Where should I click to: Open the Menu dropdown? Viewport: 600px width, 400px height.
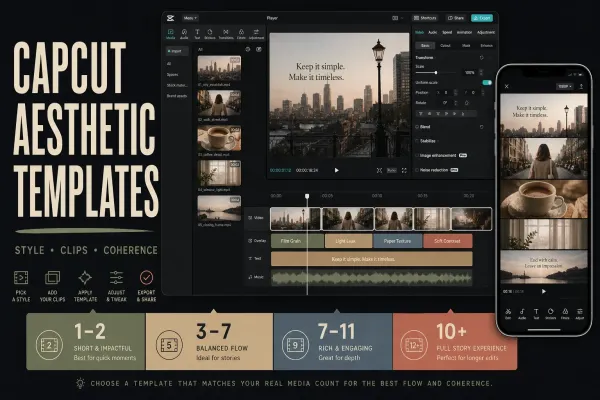190,18
